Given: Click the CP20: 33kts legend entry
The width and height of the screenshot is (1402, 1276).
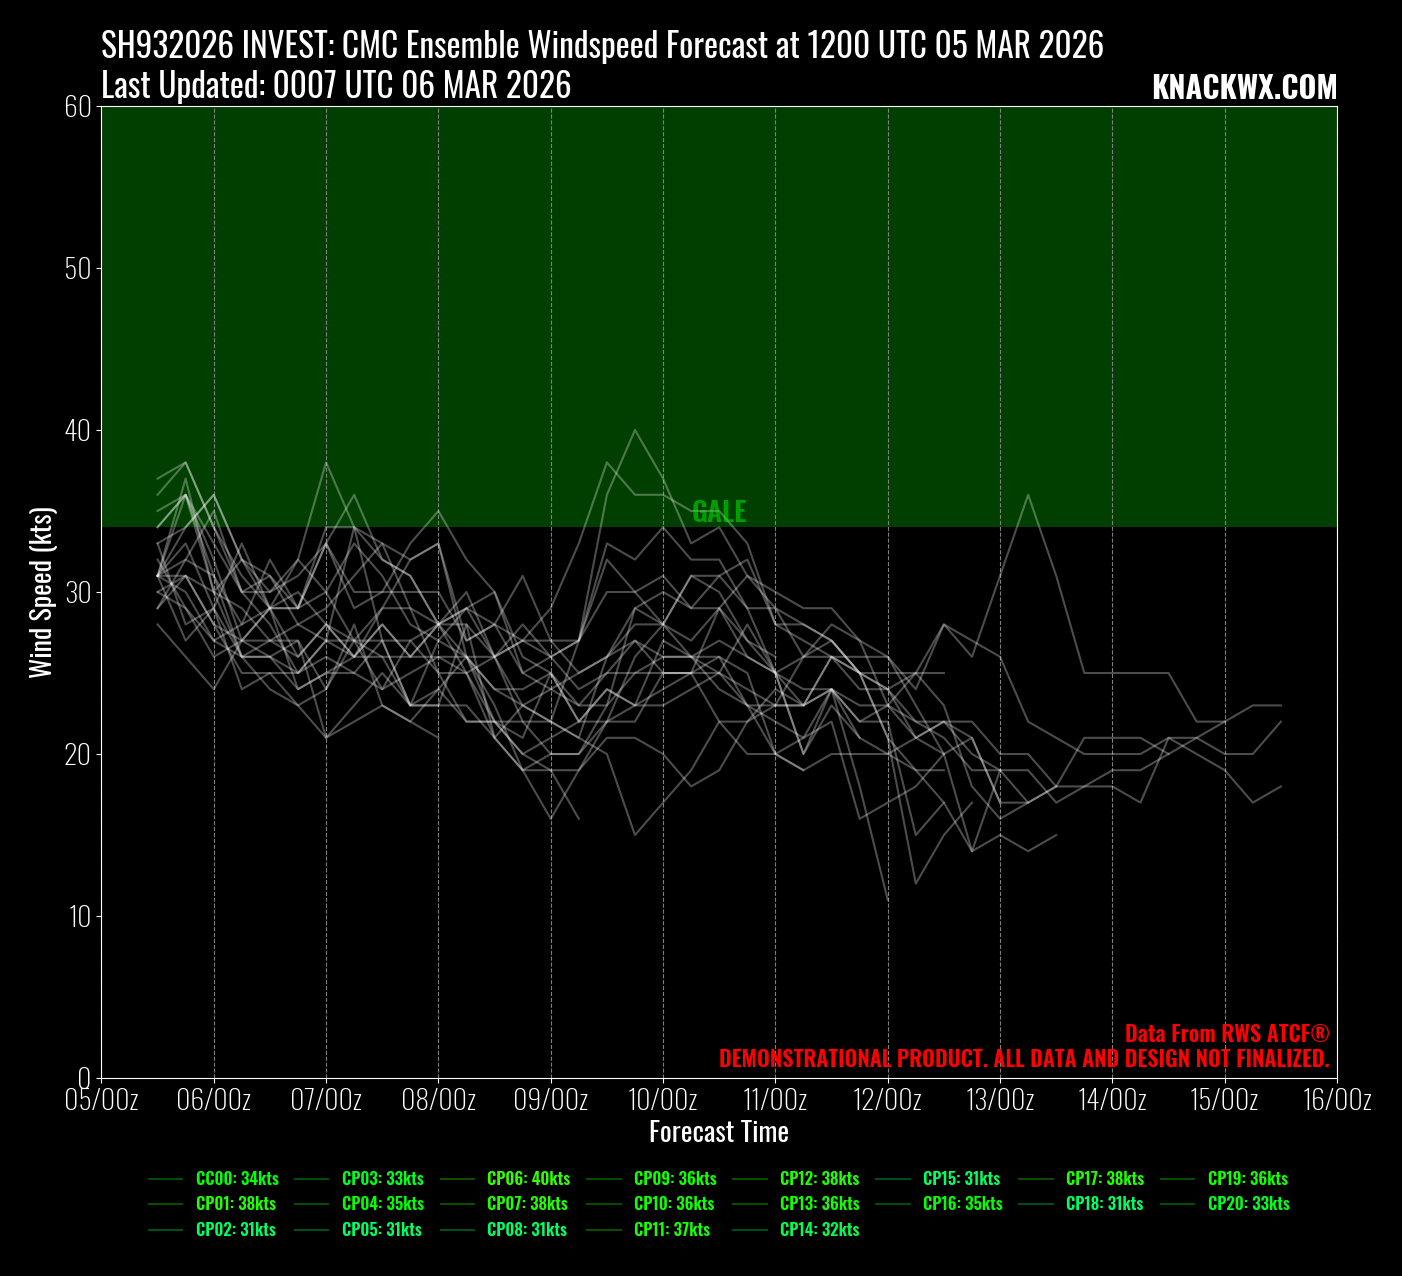Looking at the screenshot, I should pyautogui.click(x=1248, y=1203).
